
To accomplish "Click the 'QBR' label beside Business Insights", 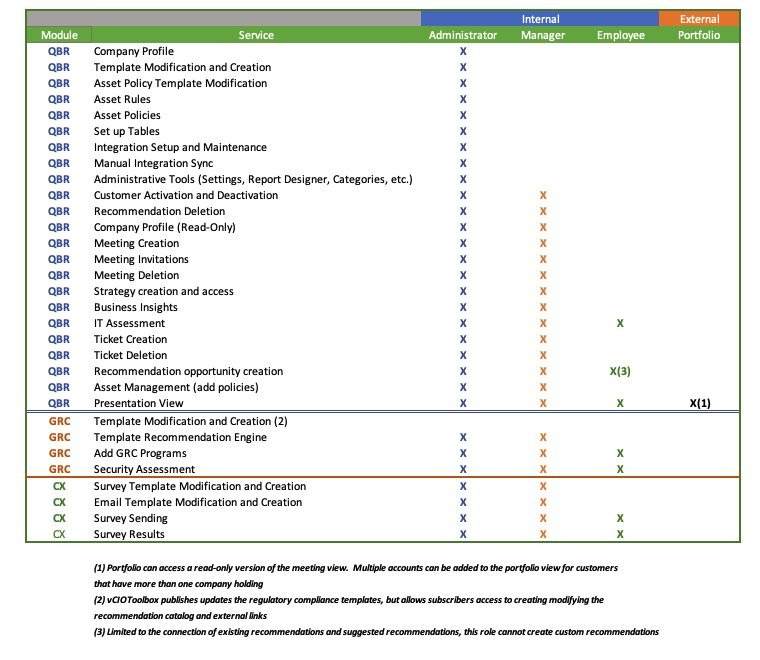I will click(x=59, y=307).
